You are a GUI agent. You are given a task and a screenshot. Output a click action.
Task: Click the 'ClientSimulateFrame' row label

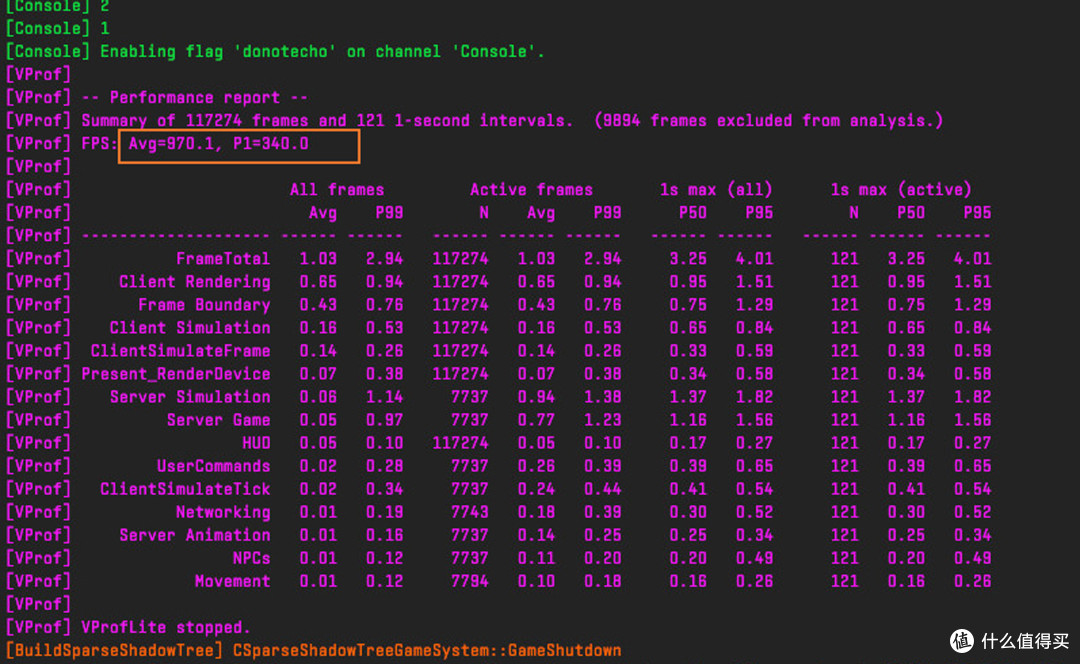tap(180, 351)
